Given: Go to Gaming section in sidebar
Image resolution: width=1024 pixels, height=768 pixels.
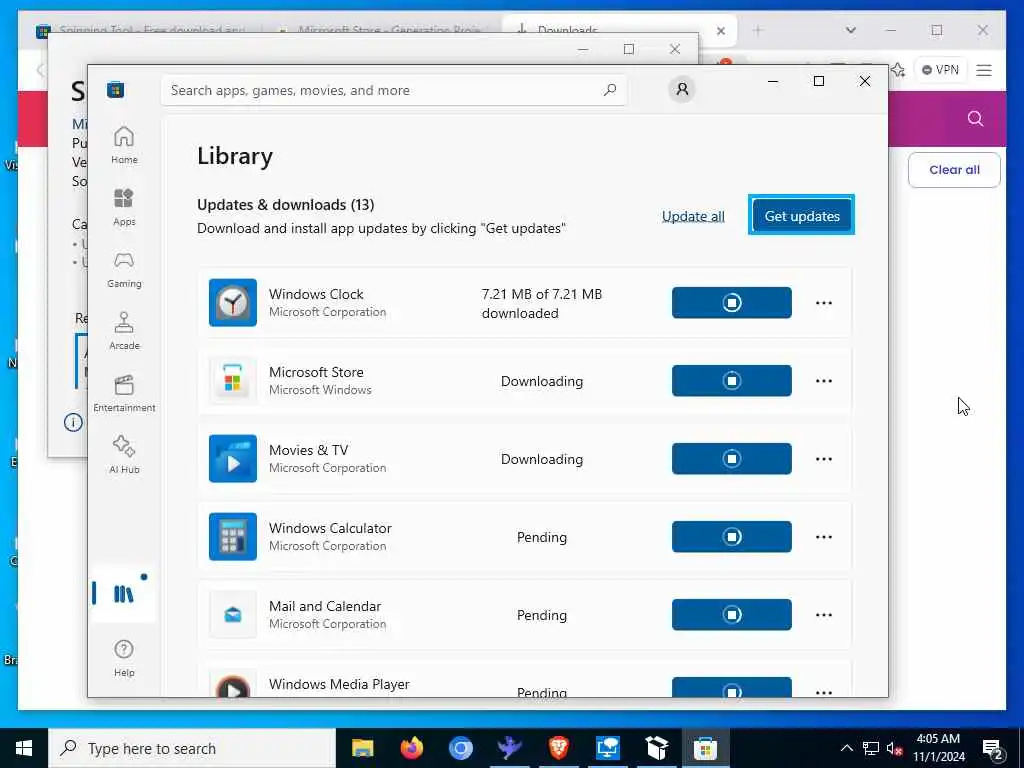Looking at the screenshot, I should click(124, 269).
